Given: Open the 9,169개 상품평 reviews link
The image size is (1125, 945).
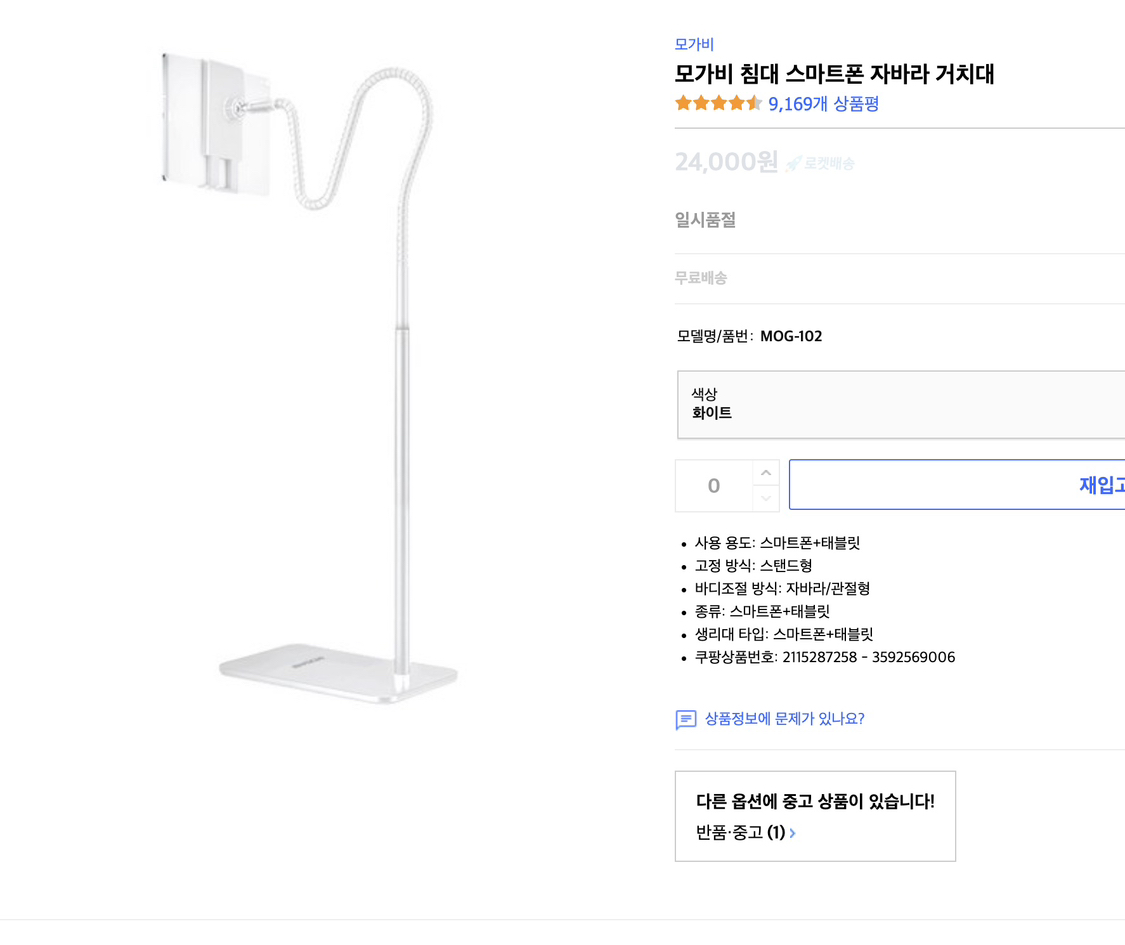Looking at the screenshot, I should [823, 103].
